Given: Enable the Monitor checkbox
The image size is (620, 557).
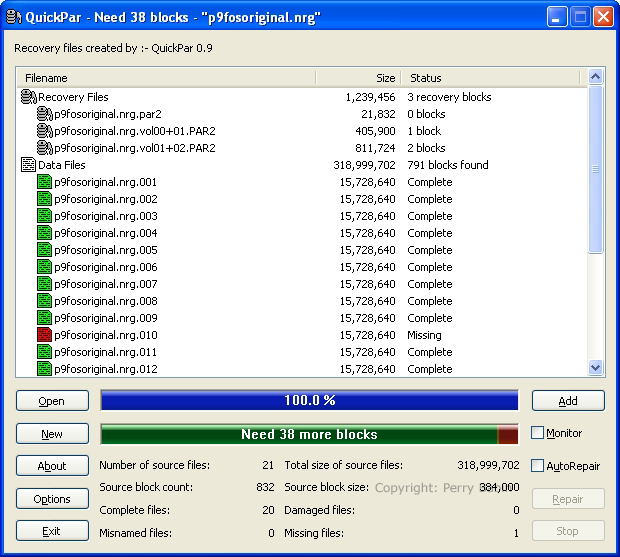Looking at the screenshot, I should click(x=537, y=432).
